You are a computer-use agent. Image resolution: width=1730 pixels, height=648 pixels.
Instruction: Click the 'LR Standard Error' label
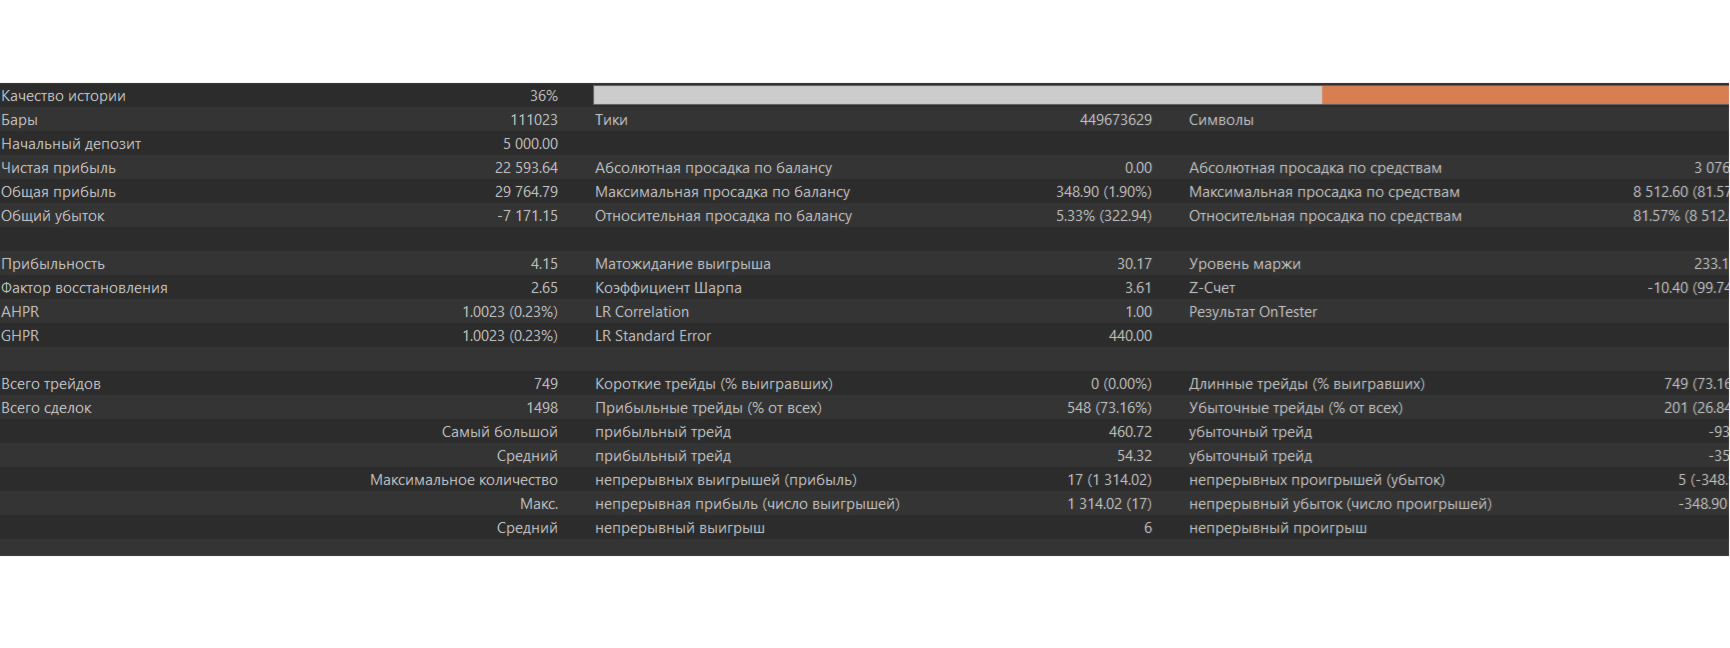(653, 336)
